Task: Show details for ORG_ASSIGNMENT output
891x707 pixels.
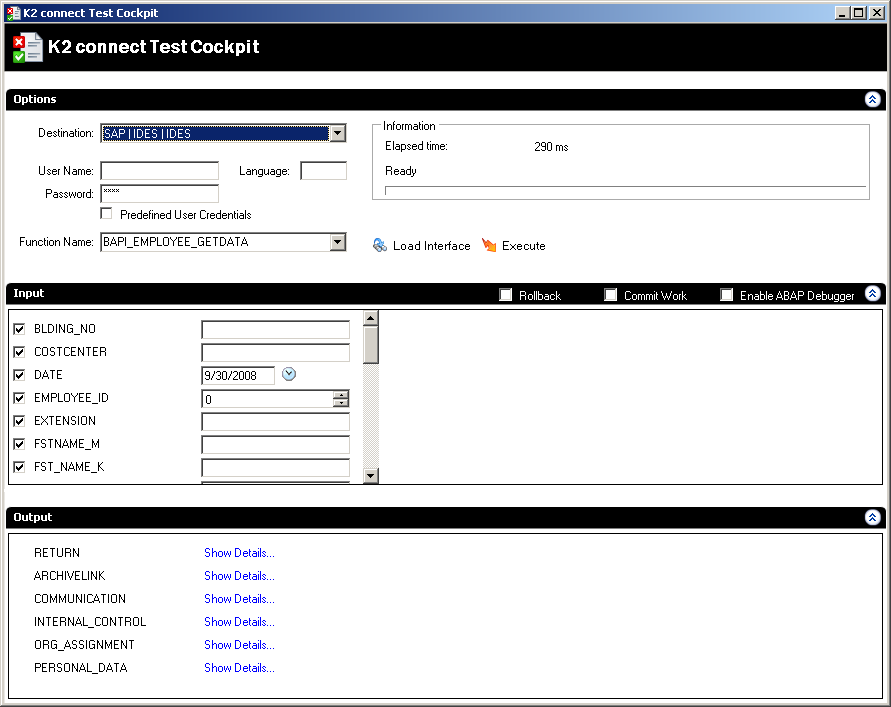Action: [x=239, y=645]
